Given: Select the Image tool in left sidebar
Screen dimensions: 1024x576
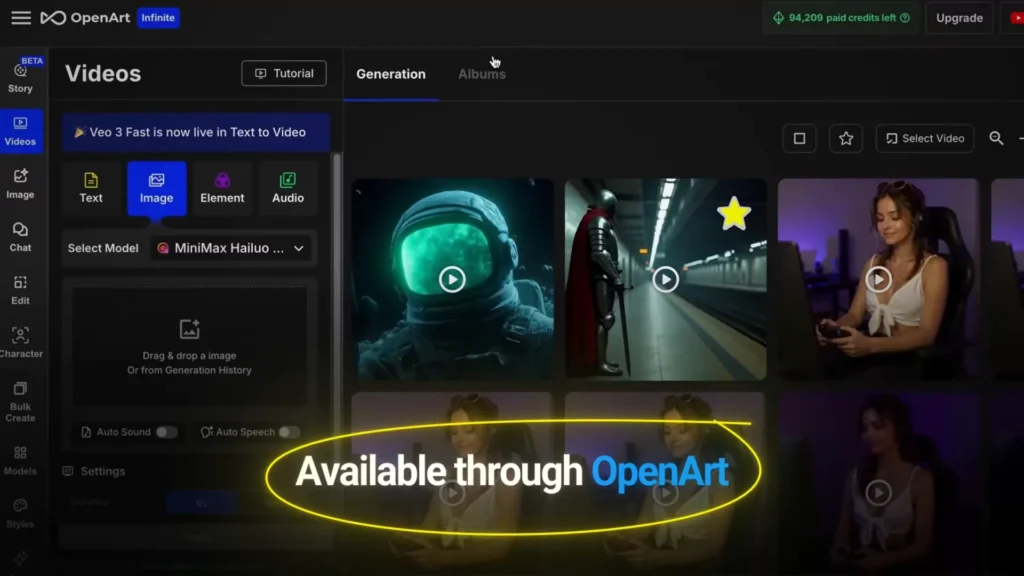Looking at the screenshot, I should coord(20,185).
